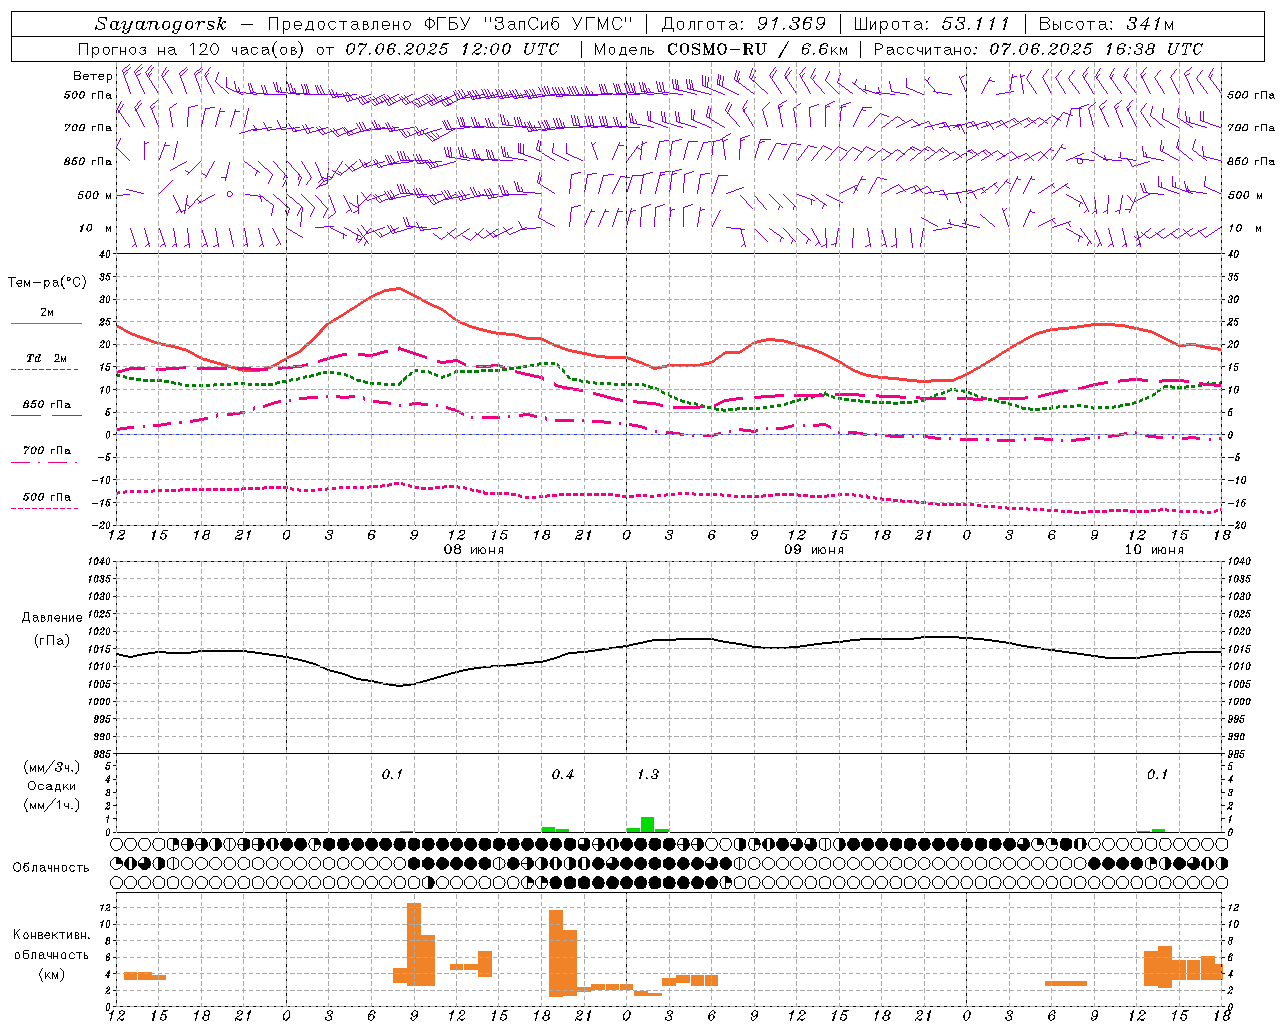This screenshot has width=1280, height=1024.
Task: Click the left 10 м wind level label
Action: point(96,228)
